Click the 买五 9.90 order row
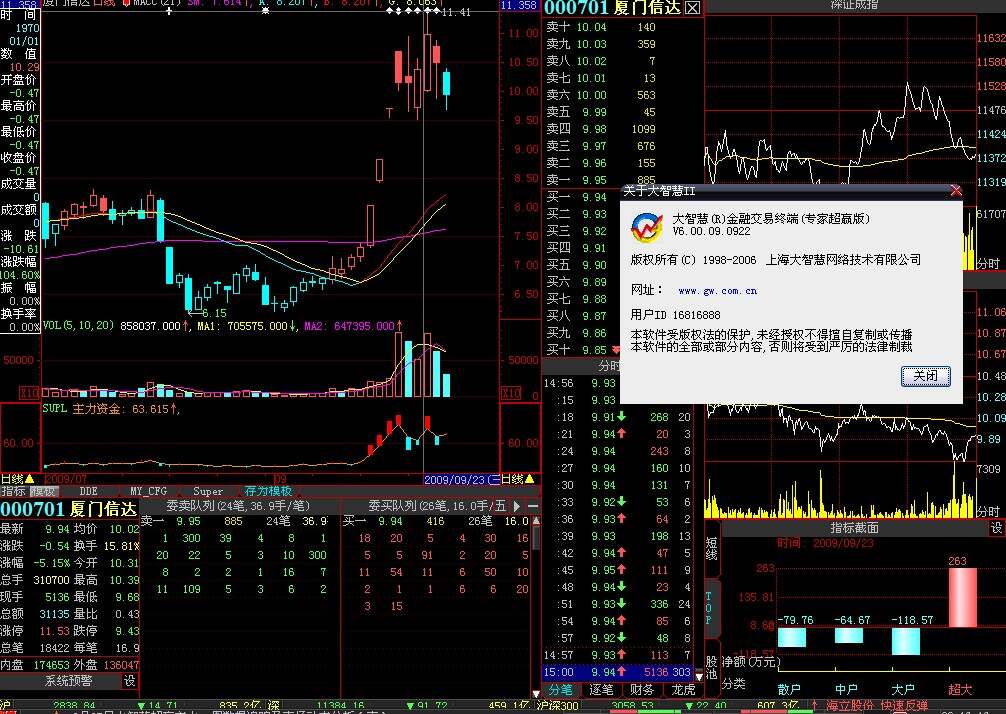This screenshot has height=714, width=1006. (x=582, y=265)
